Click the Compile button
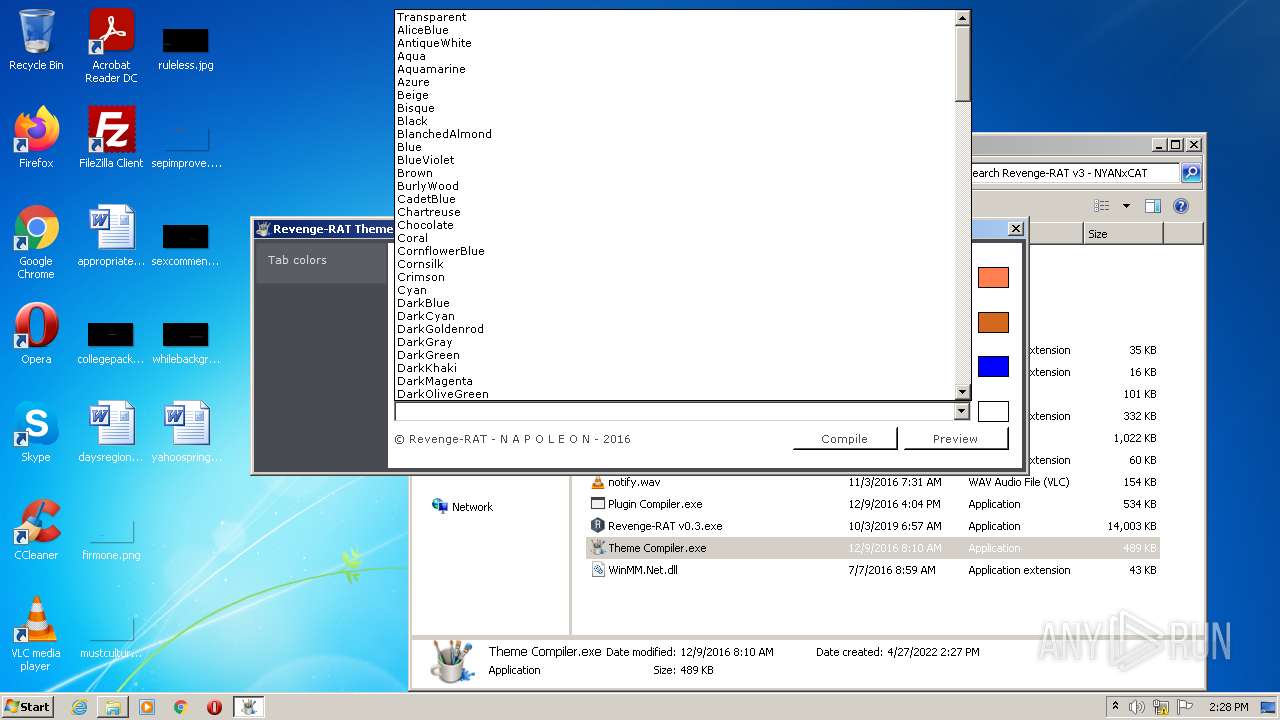The height and width of the screenshot is (720, 1280). (x=845, y=439)
